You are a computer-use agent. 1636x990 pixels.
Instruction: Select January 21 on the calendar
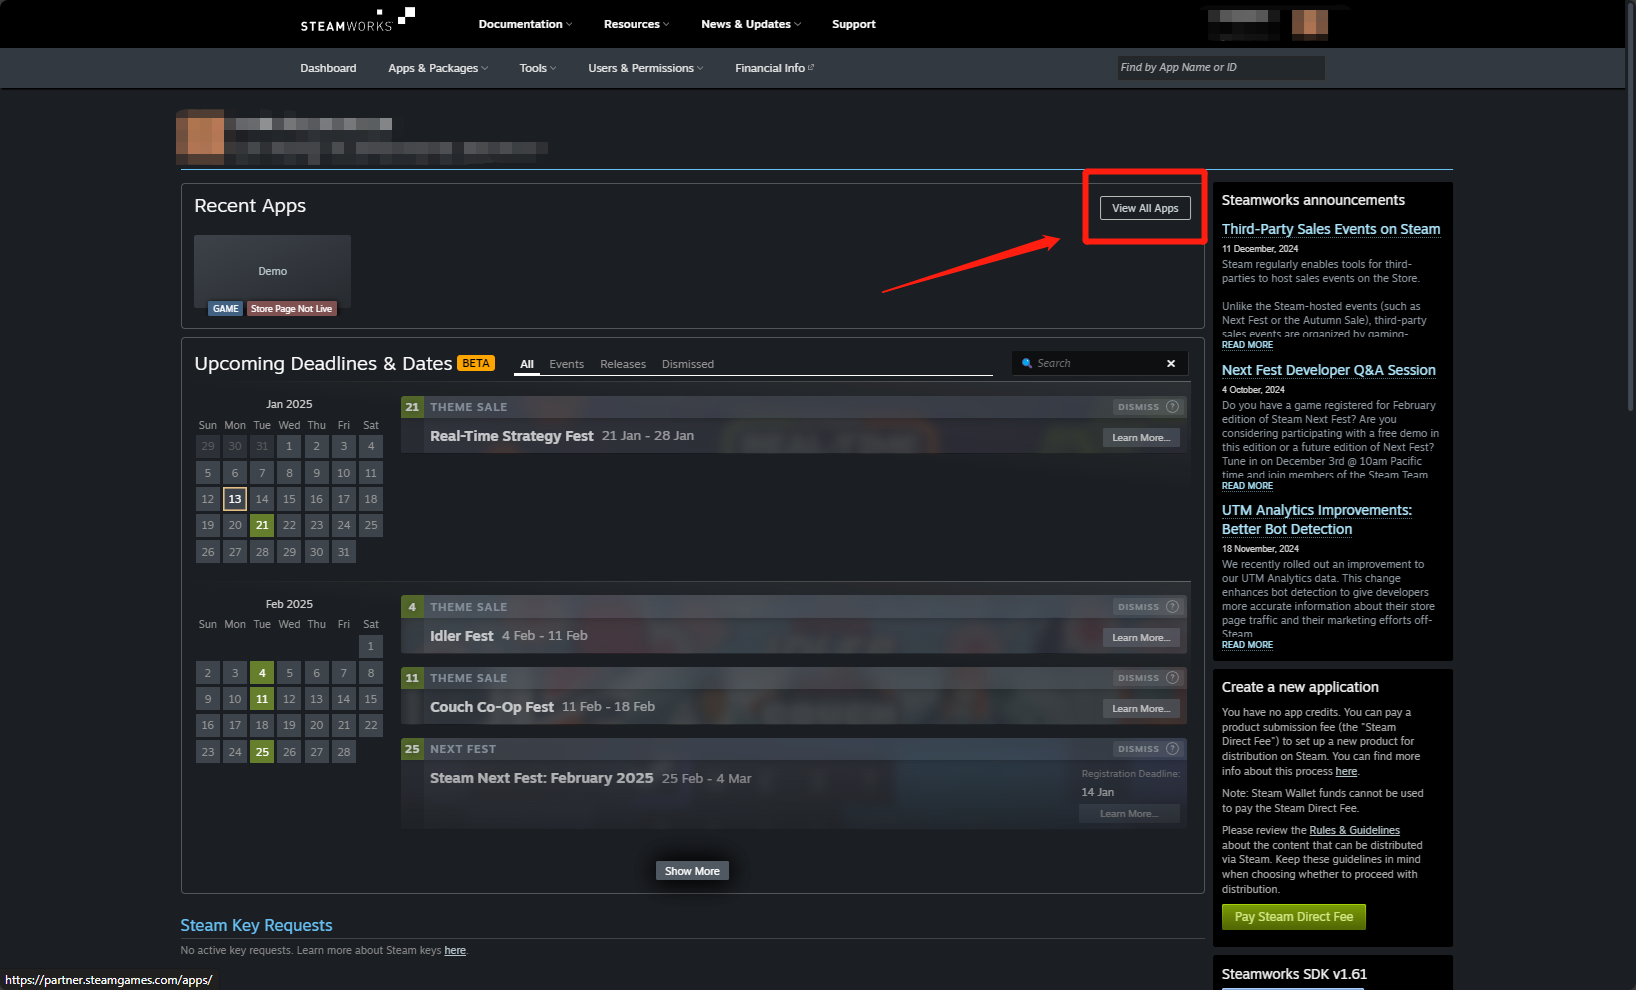coord(262,525)
